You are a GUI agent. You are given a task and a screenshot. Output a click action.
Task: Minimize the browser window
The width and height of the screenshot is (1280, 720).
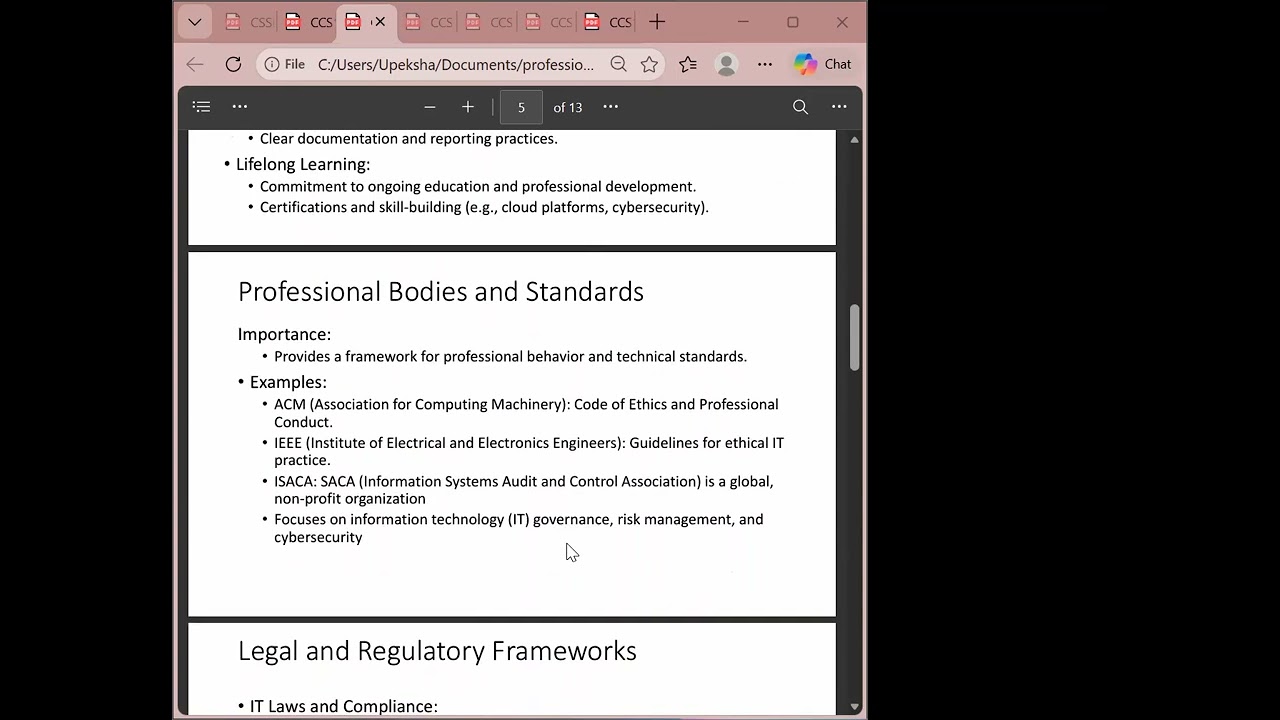(743, 22)
